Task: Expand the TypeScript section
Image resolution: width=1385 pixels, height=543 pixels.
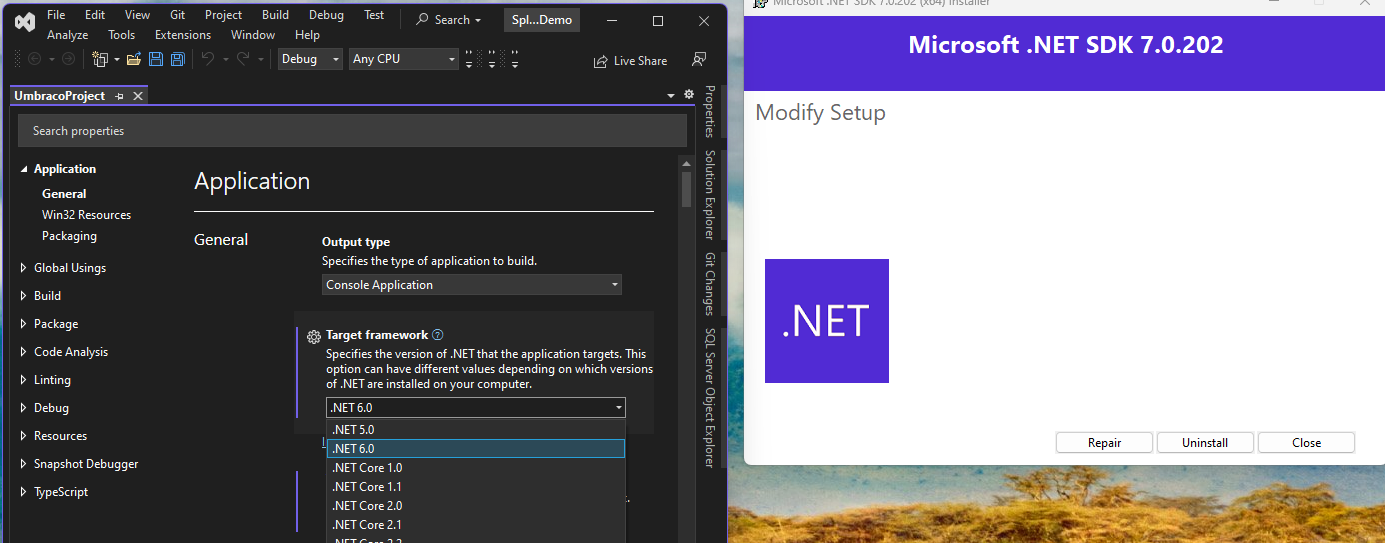Action: click(x=24, y=492)
